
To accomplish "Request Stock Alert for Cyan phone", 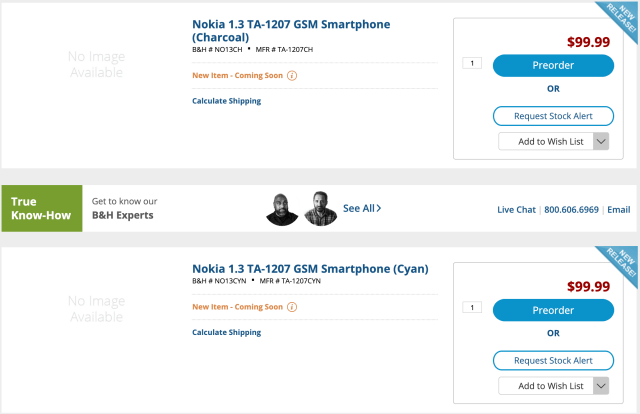I will (x=553, y=360).
